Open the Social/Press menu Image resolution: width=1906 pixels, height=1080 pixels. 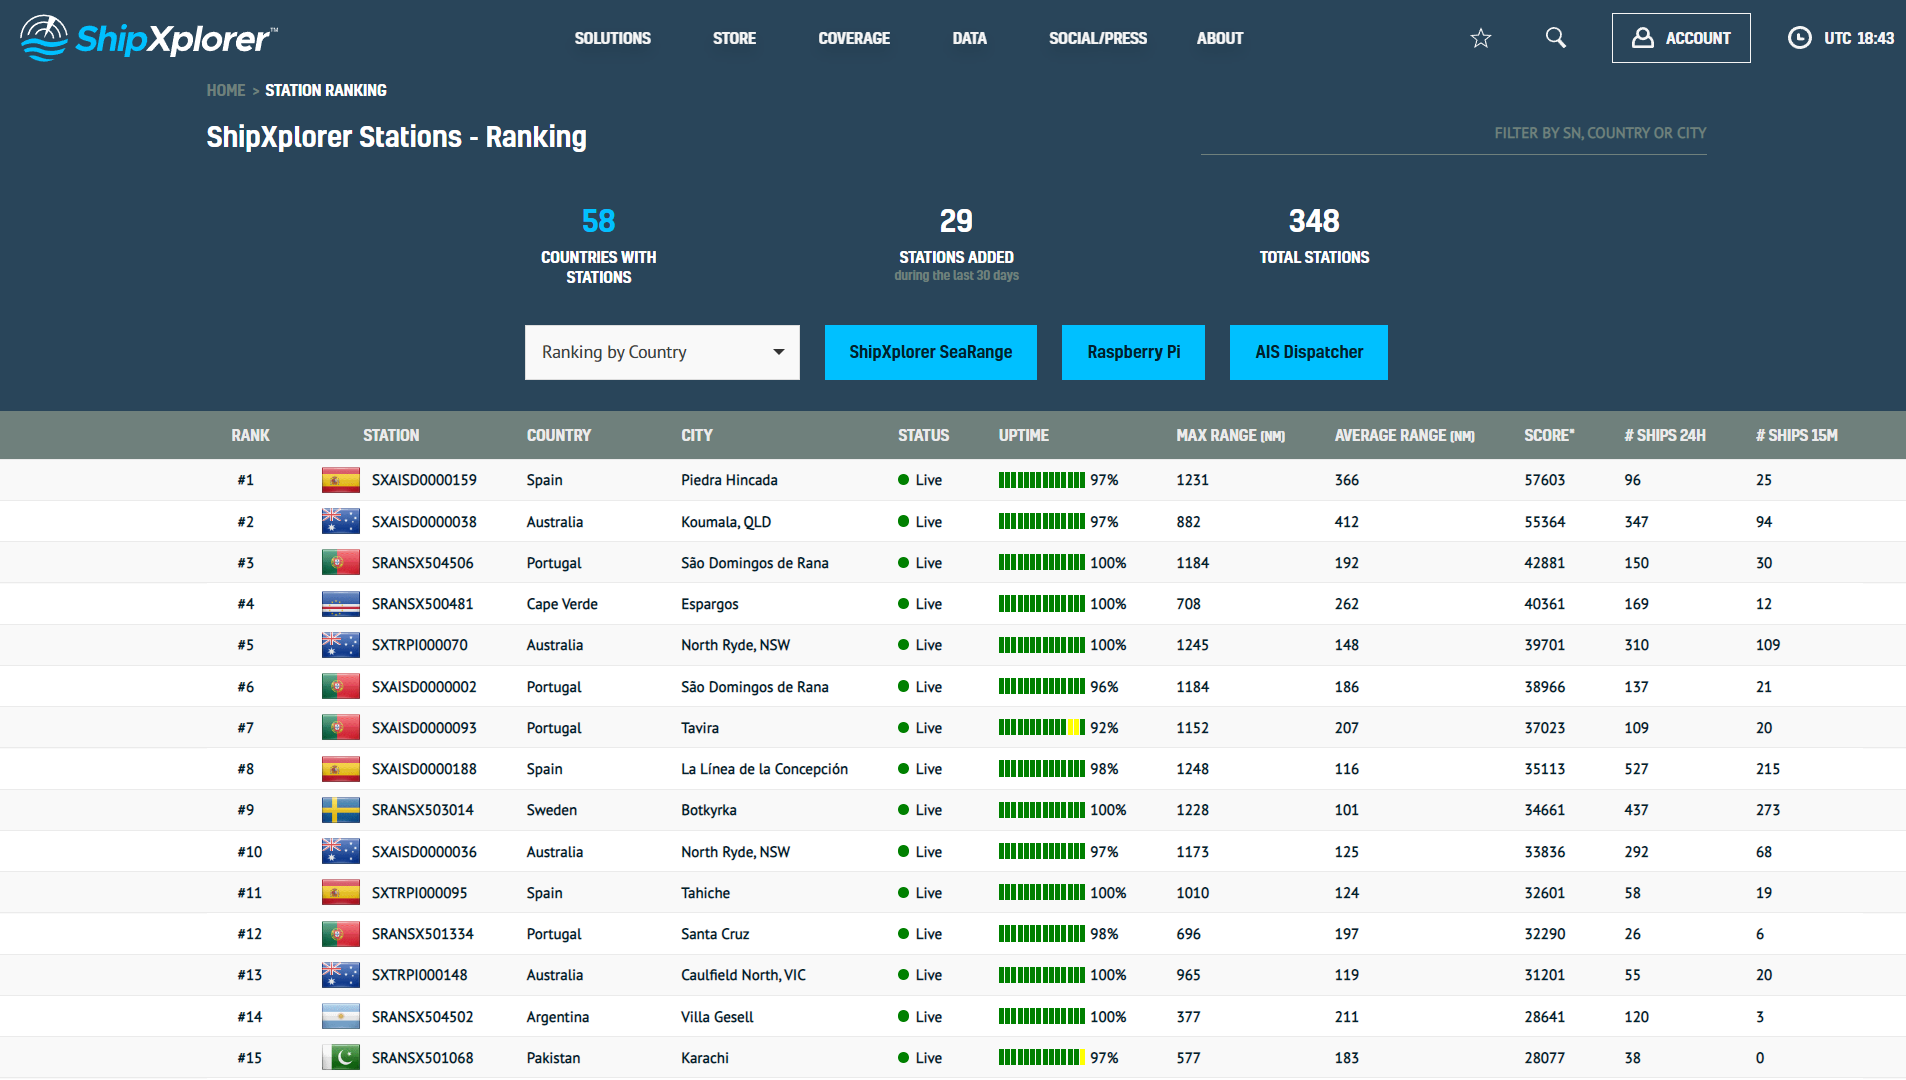pyautogui.click(x=1098, y=38)
